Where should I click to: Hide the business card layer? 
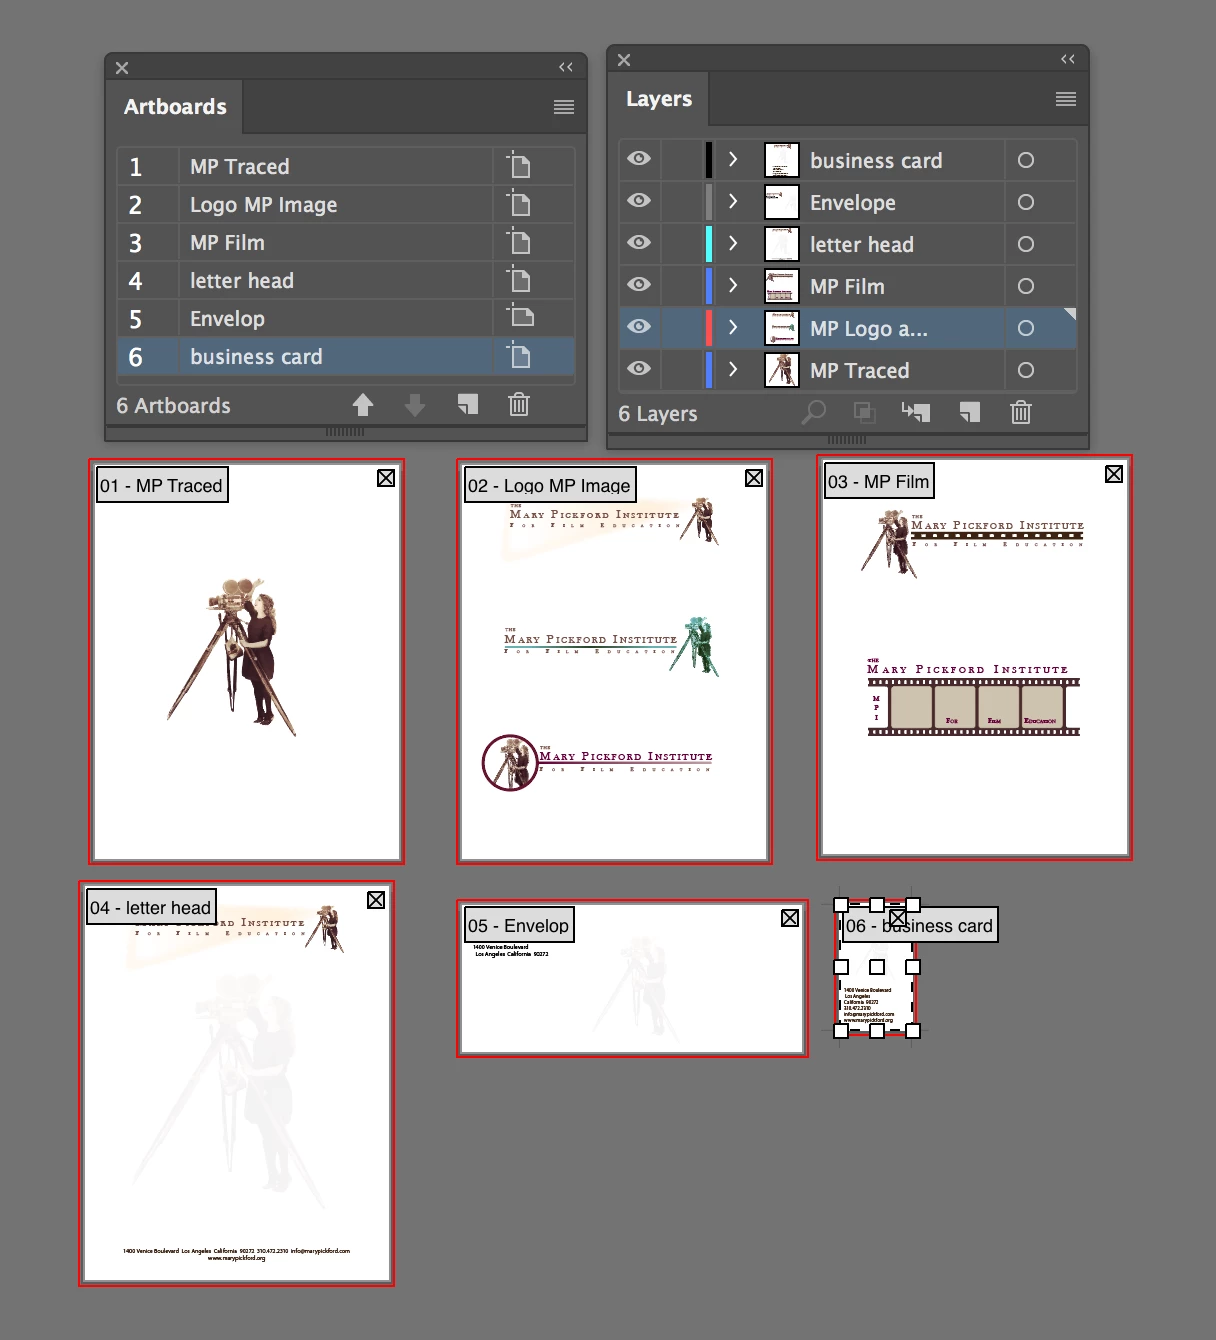coord(639,159)
